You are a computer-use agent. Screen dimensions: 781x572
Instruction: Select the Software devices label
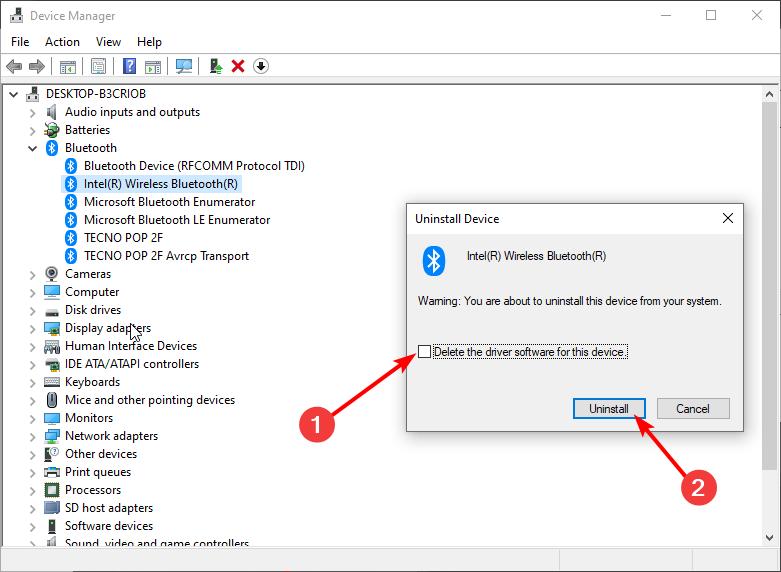point(109,526)
